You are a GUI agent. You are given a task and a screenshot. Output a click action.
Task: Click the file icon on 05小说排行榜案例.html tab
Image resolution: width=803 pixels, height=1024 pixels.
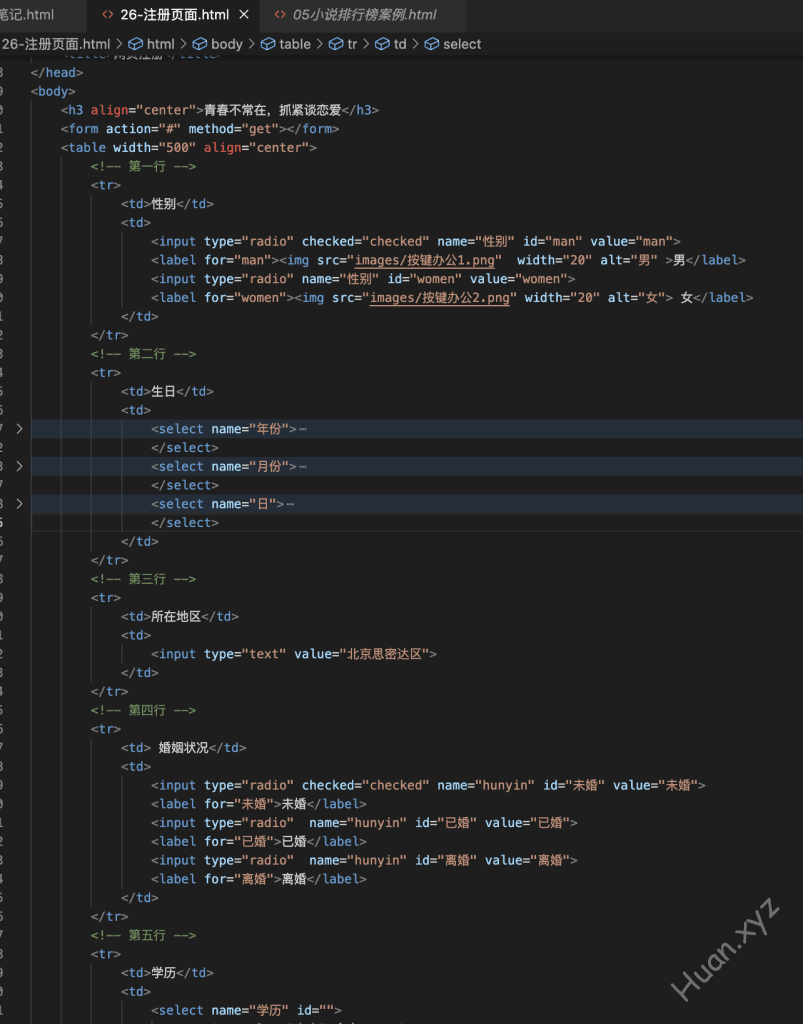[x=280, y=15]
